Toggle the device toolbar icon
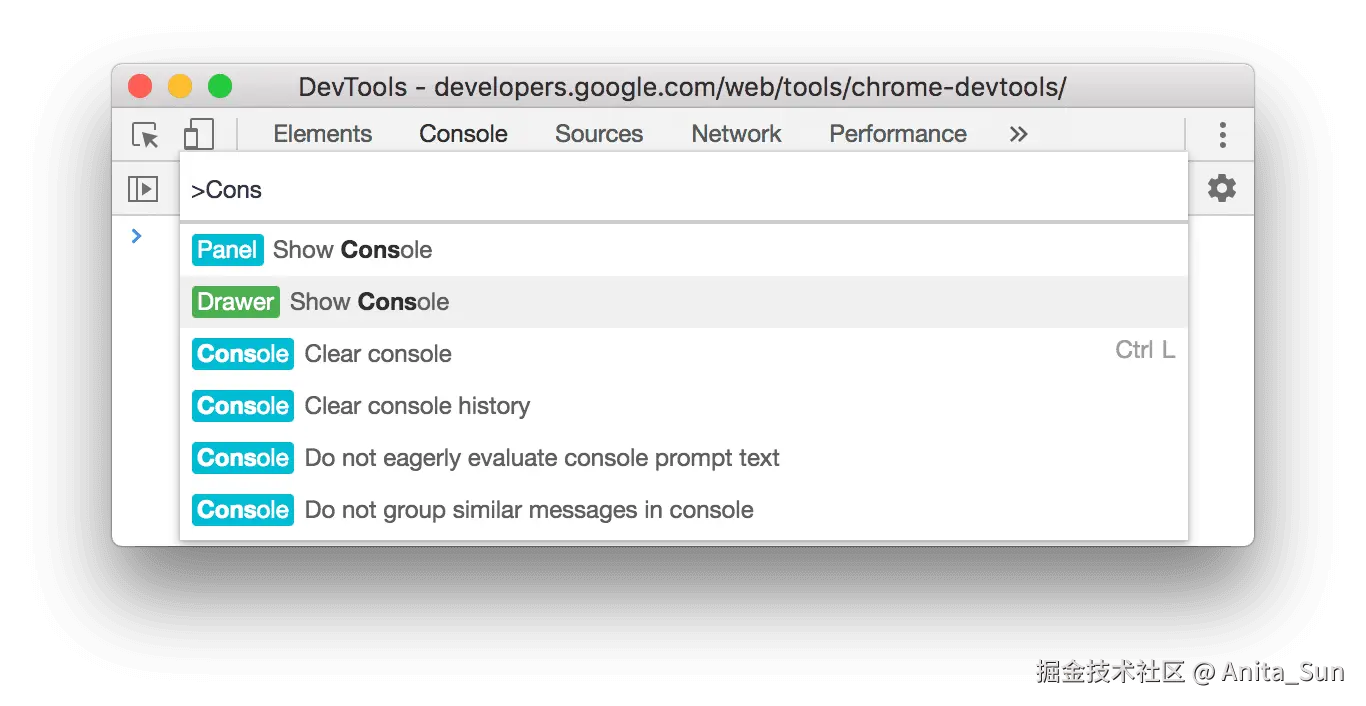This screenshot has height=706, width=1366. [x=199, y=135]
